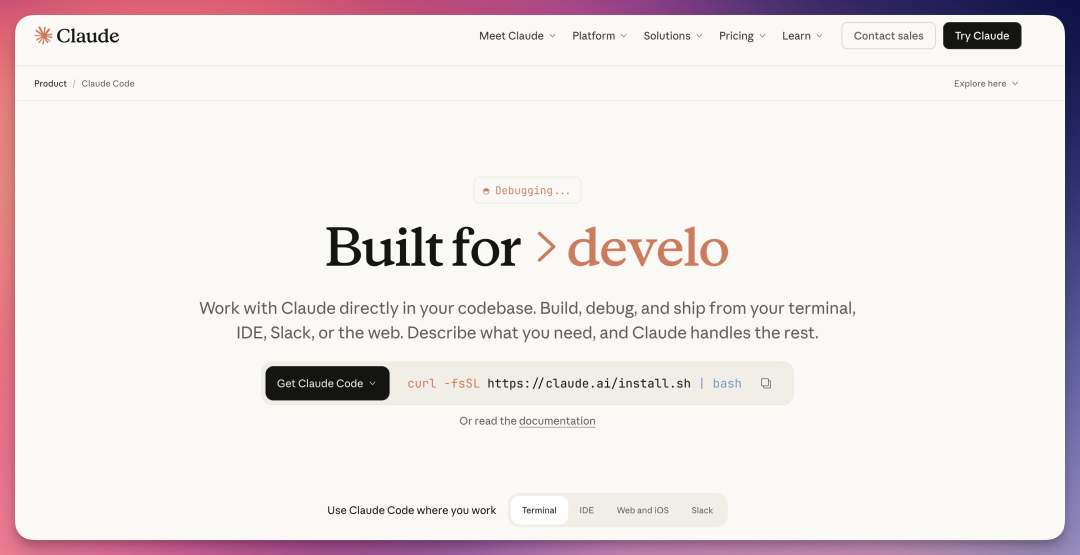This screenshot has width=1080, height=555.
Task: Switch to the Slack tab
Action: click(702, 510)
